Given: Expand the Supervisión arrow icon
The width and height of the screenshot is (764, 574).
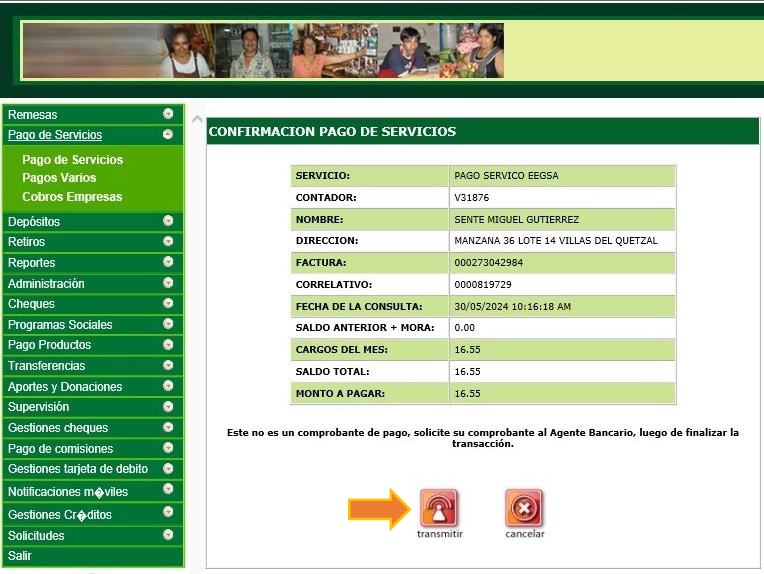Looking at the screenshot, I should tap(168, 407).
